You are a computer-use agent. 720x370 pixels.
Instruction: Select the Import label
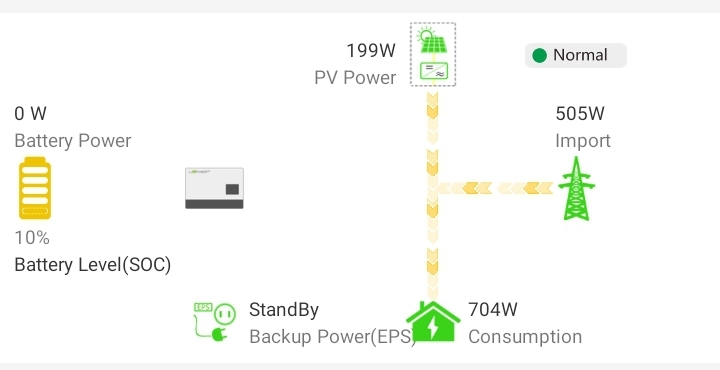583,140
